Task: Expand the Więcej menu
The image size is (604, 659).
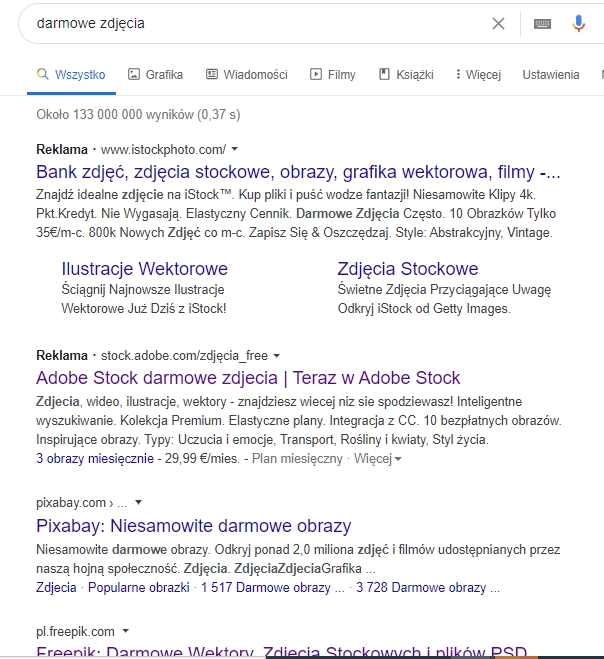Action: pyautogui.click(x=477, y=74)
